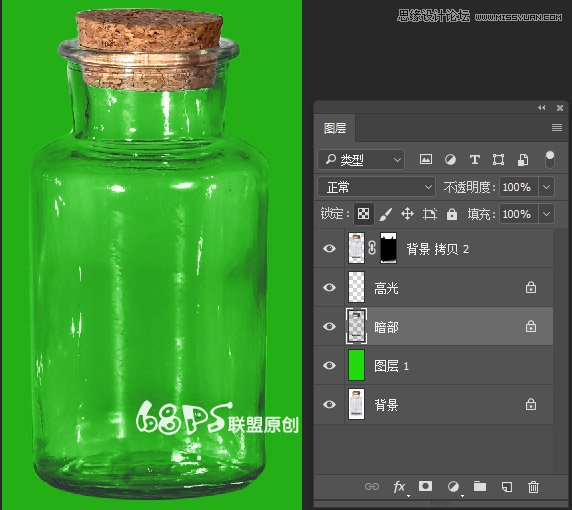Close the layers panel with X
The width and height of the screenshot is (572, 510).
coord(560,108)
